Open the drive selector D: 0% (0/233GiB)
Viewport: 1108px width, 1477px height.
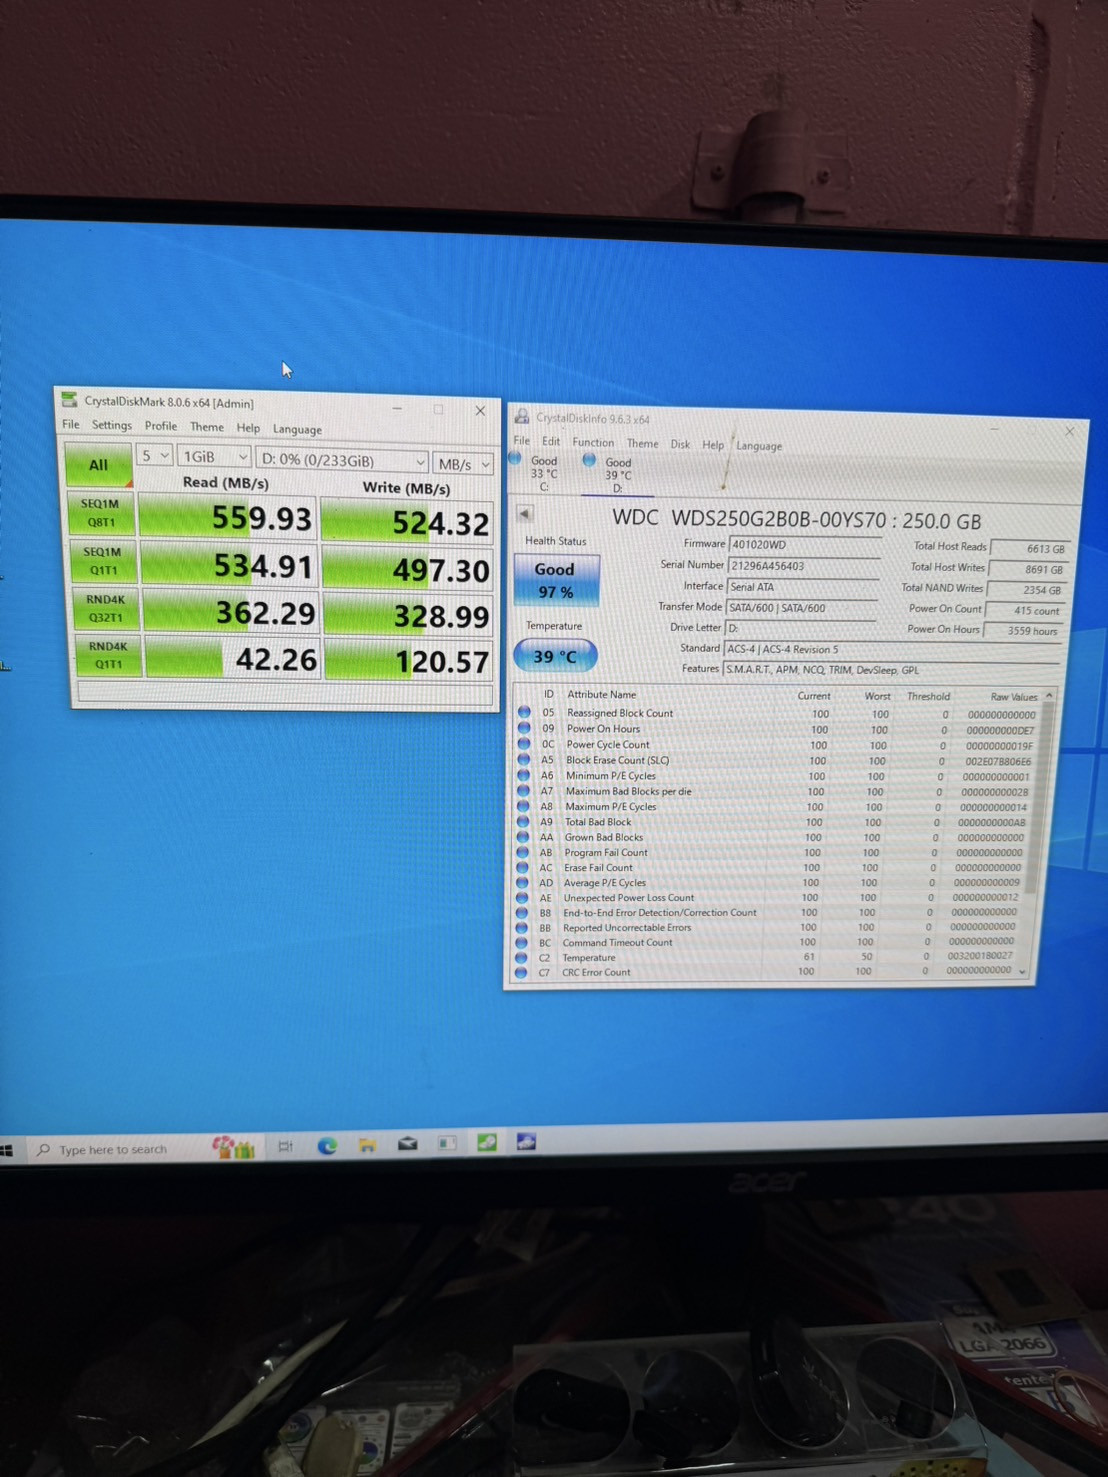coord(343,460)
